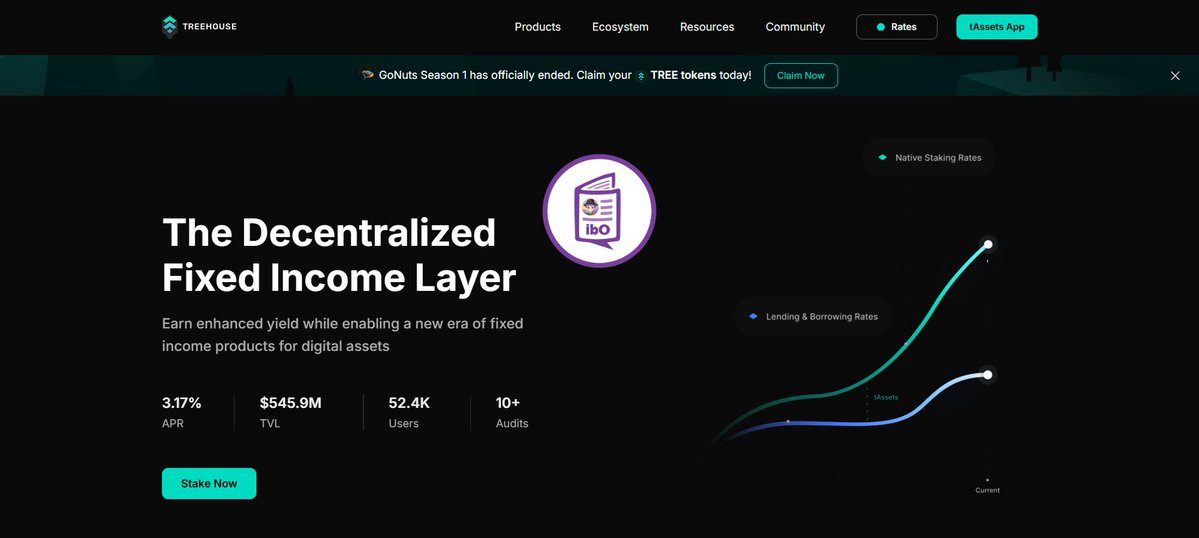Click the 10+ Audits value
Screen dimensions: 1199x538
click(x=508, y=403)
